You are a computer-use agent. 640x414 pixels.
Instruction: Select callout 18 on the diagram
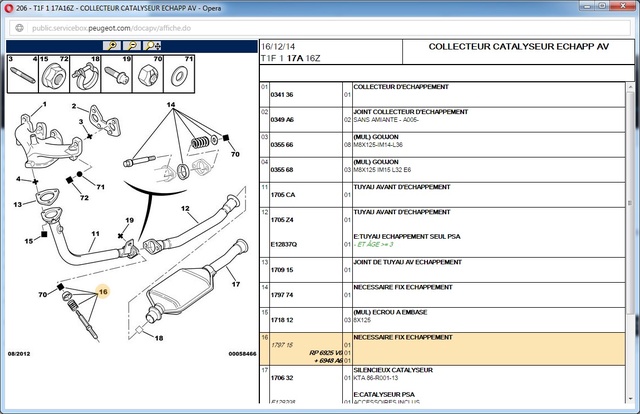point(159,338)
